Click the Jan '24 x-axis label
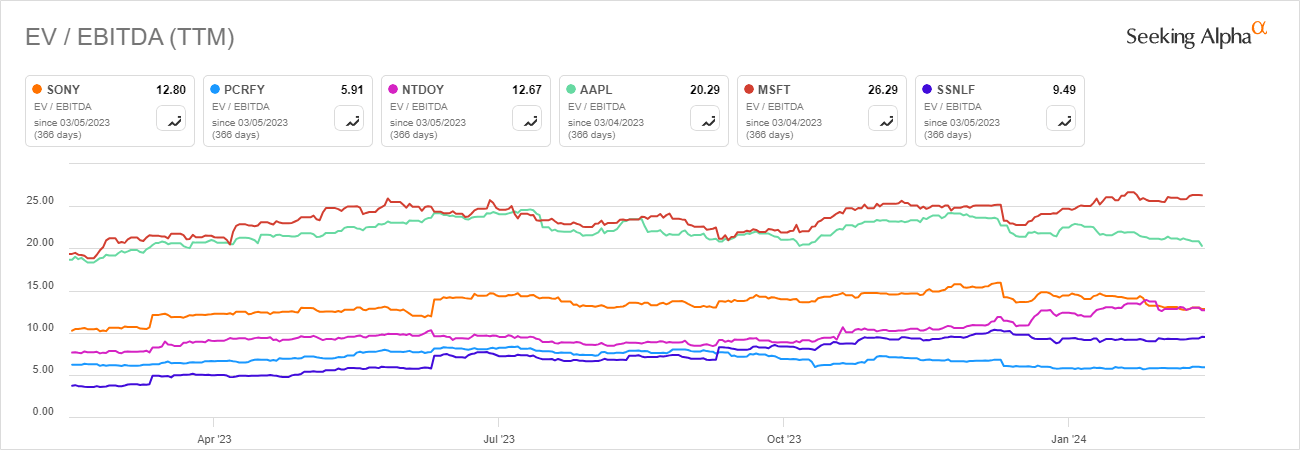Screen dimensions: 1300x450 (x=1069, y=438)
